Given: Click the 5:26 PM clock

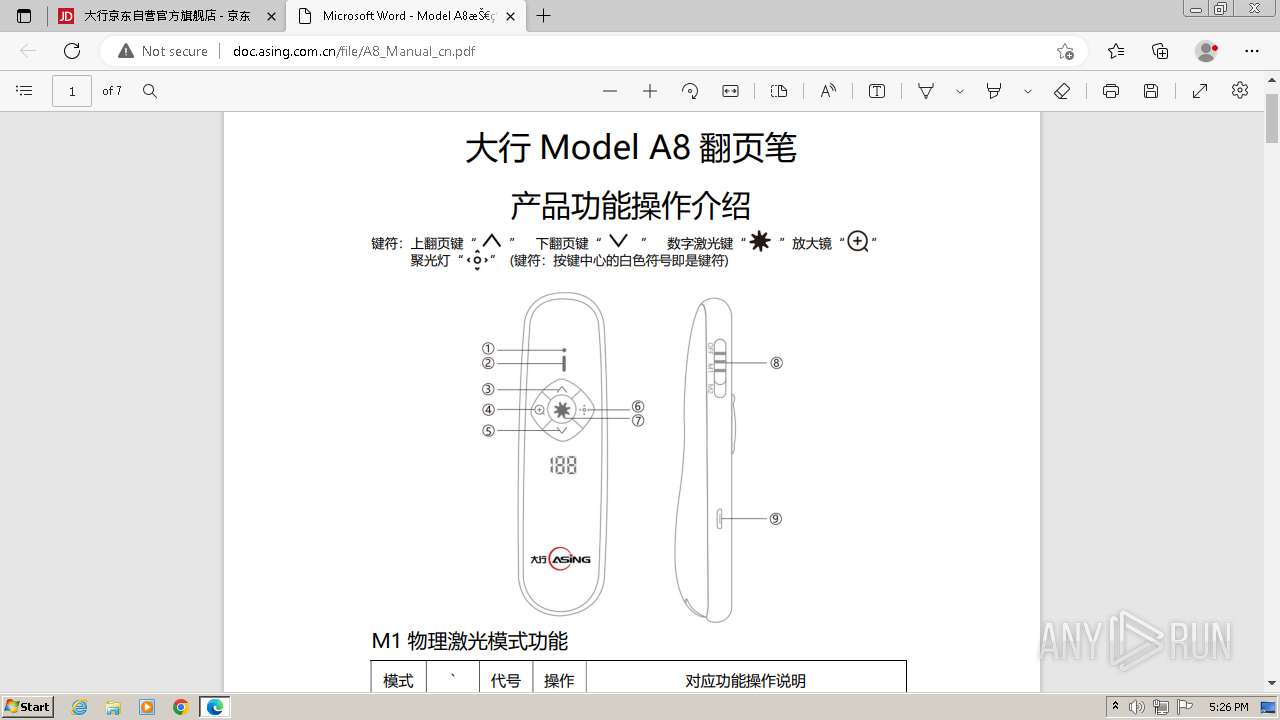Looking at the screenshot, I should [1228, 707].
